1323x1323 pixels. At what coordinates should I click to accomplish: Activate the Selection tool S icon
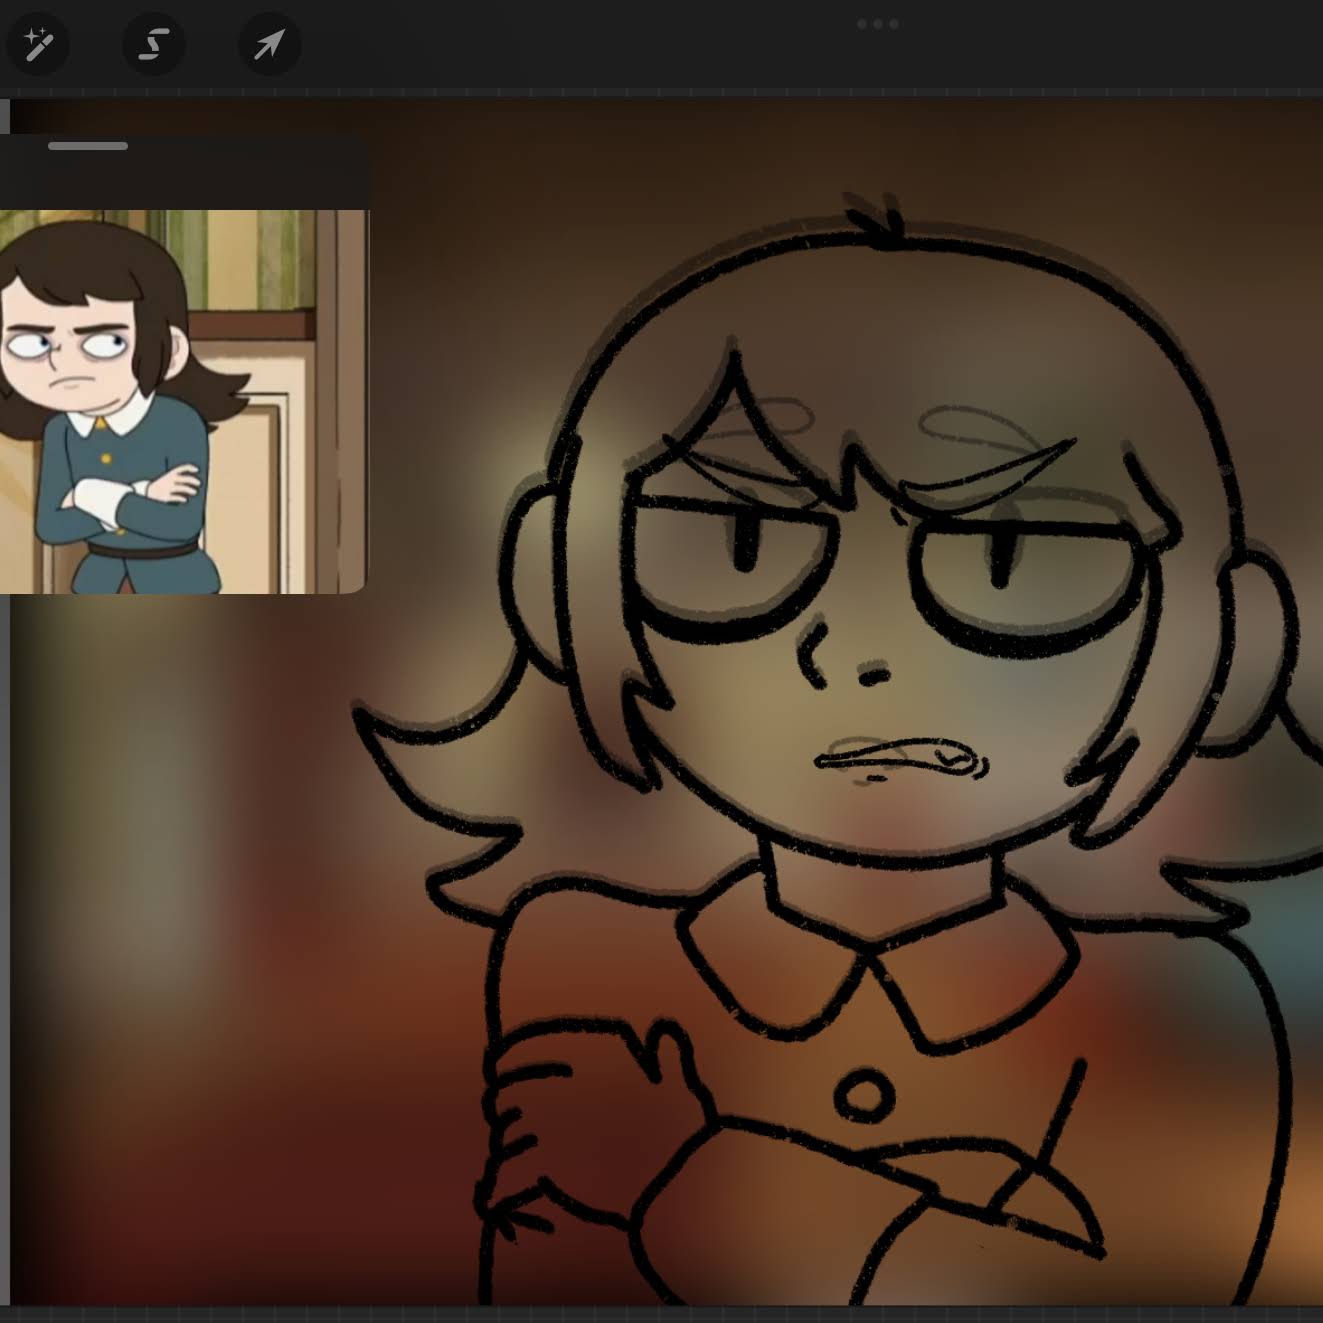pos(153,45)
